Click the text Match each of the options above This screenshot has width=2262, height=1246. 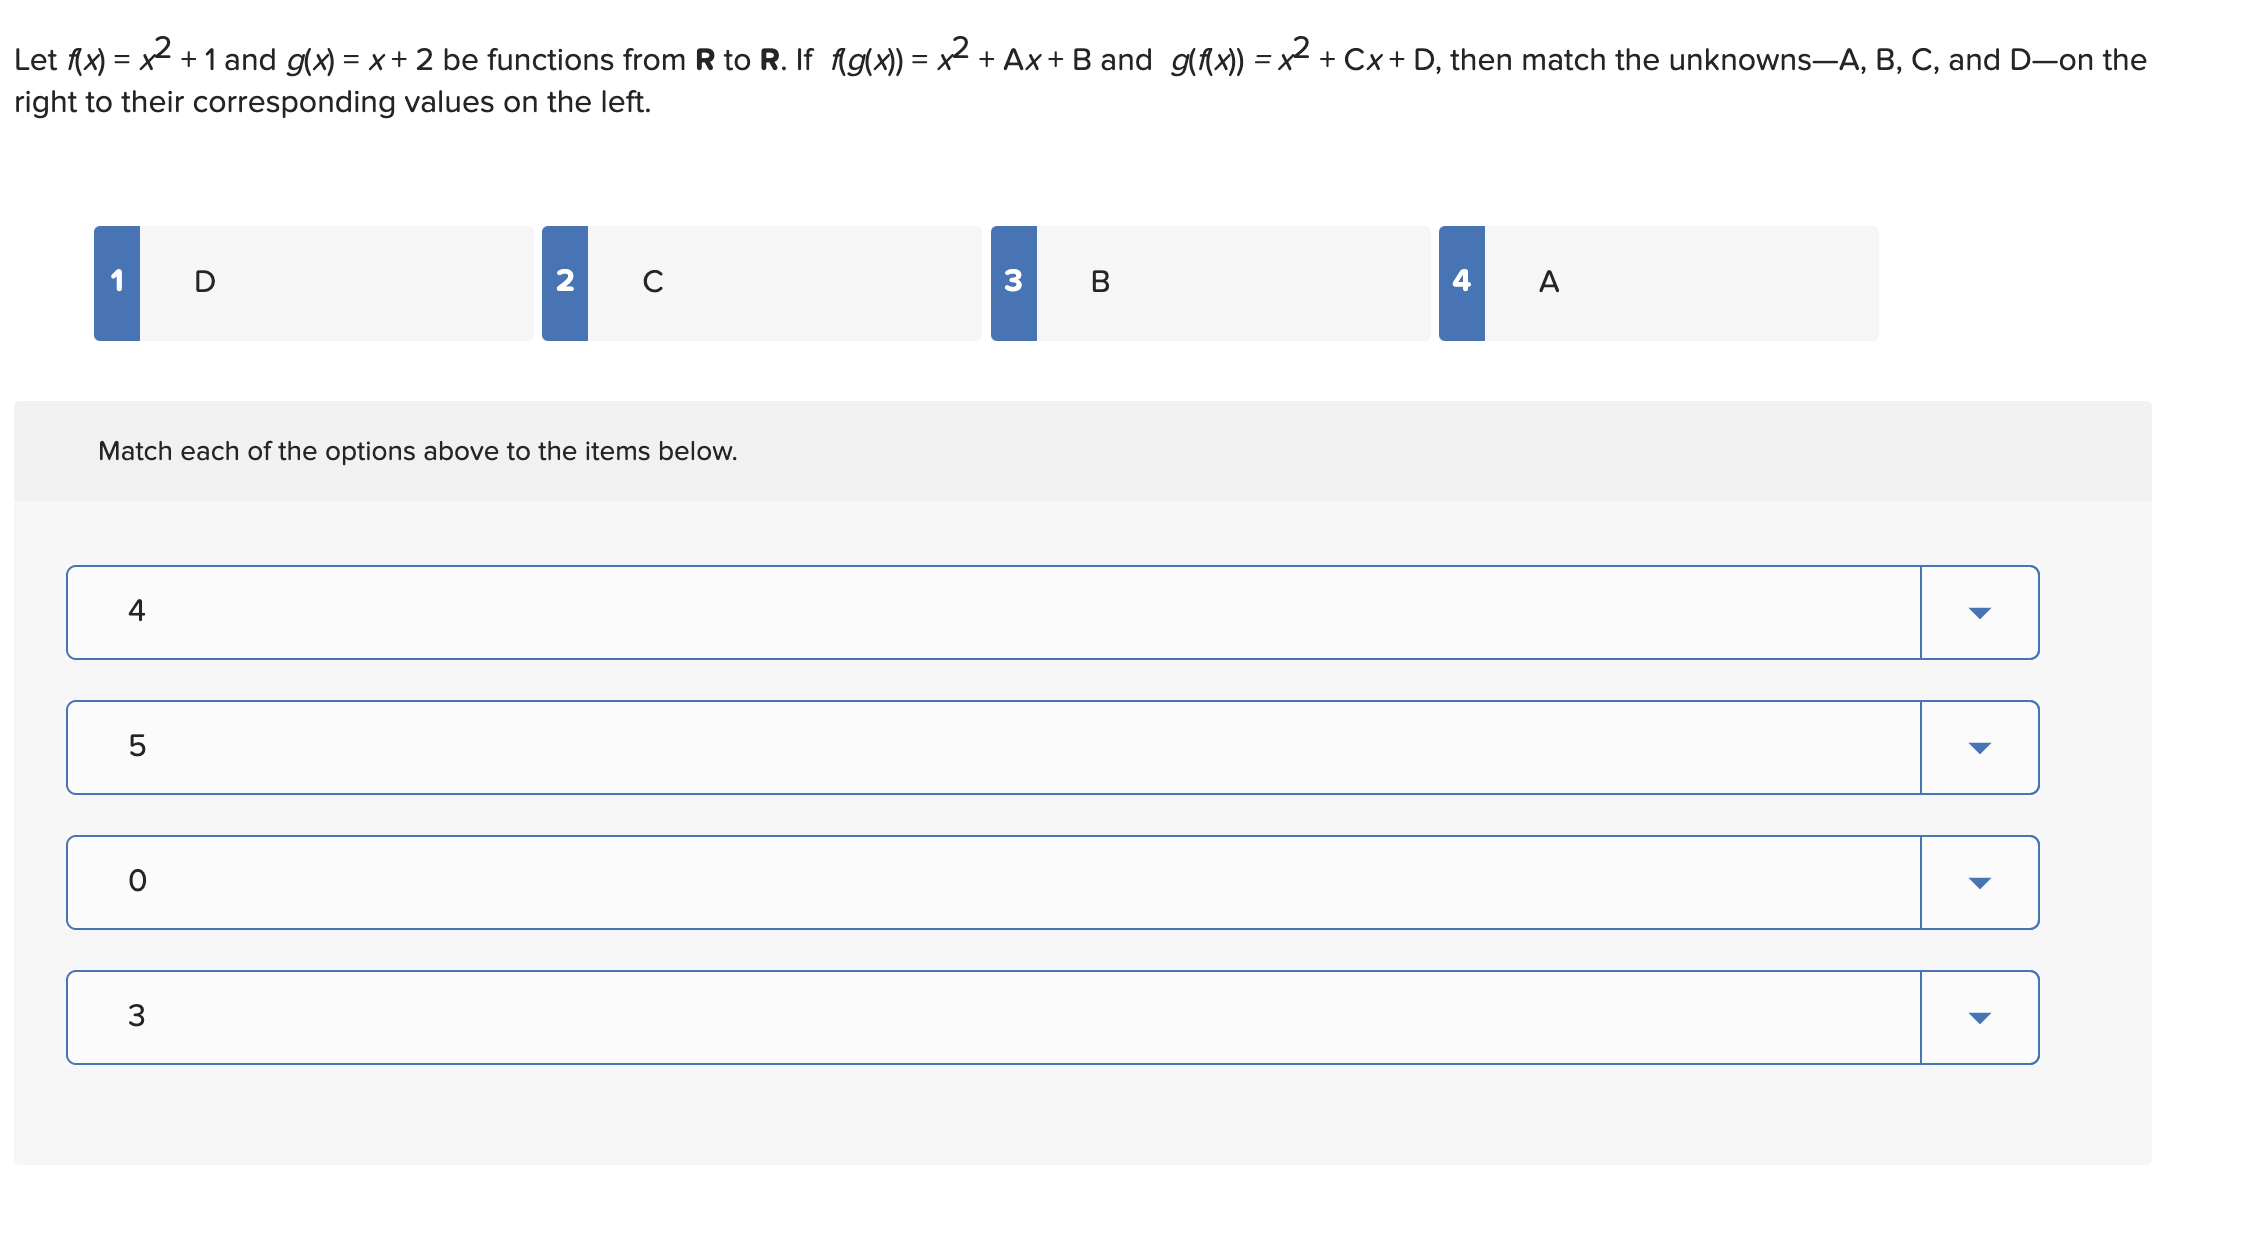[418, 451]
